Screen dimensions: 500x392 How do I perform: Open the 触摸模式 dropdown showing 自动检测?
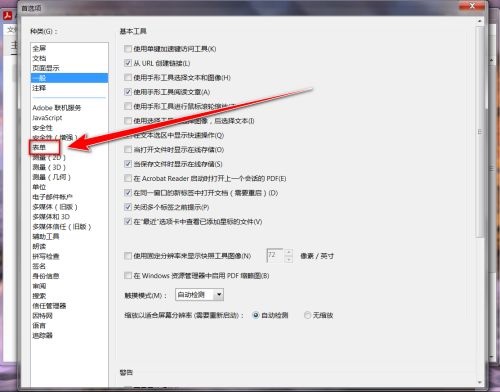(x=199, y=295)
